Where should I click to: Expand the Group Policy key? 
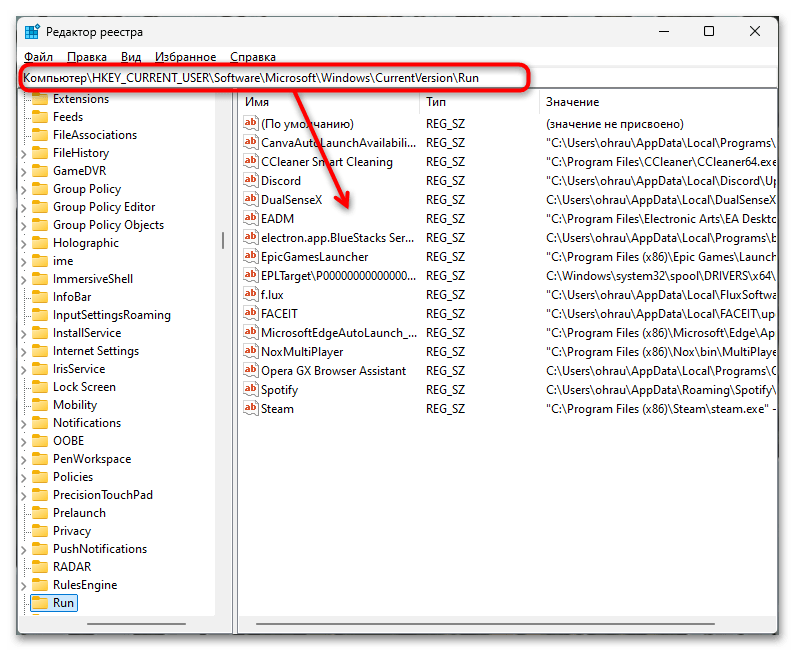24,189
